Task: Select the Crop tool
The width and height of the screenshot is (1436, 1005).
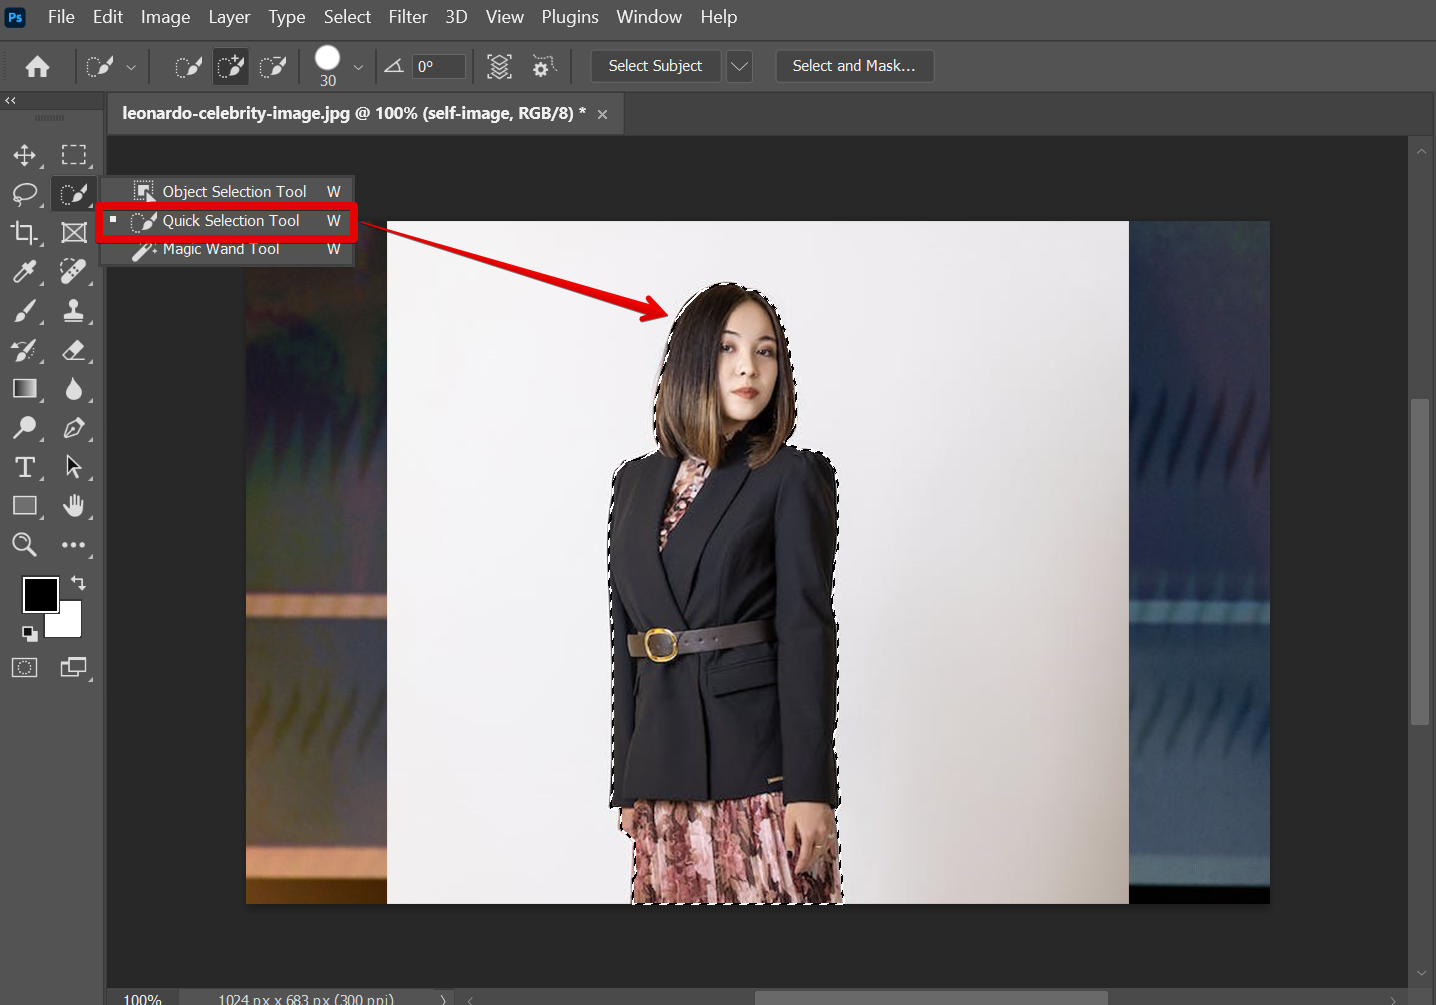Action: click(24, 232)
